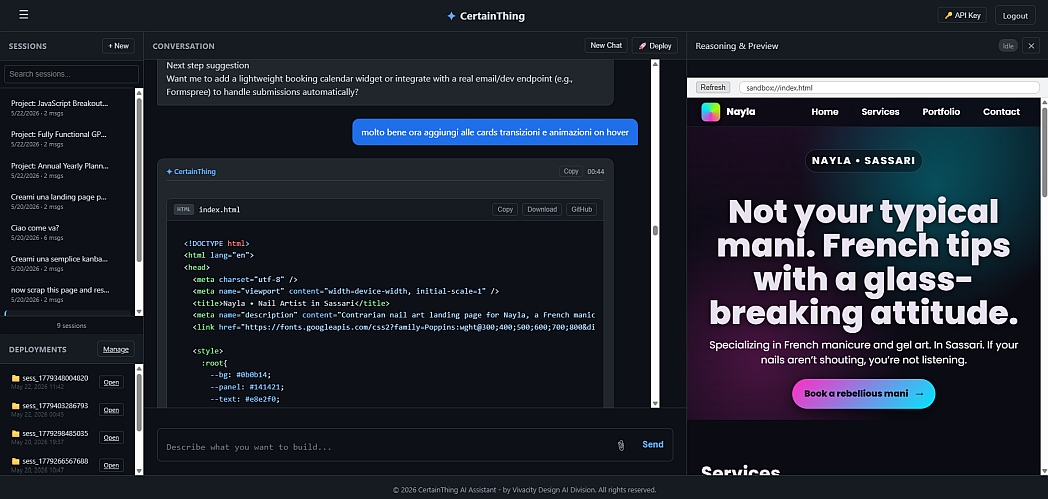Click the Deploy rocket button
1048x499 pixels.
(x=654, y=45)
